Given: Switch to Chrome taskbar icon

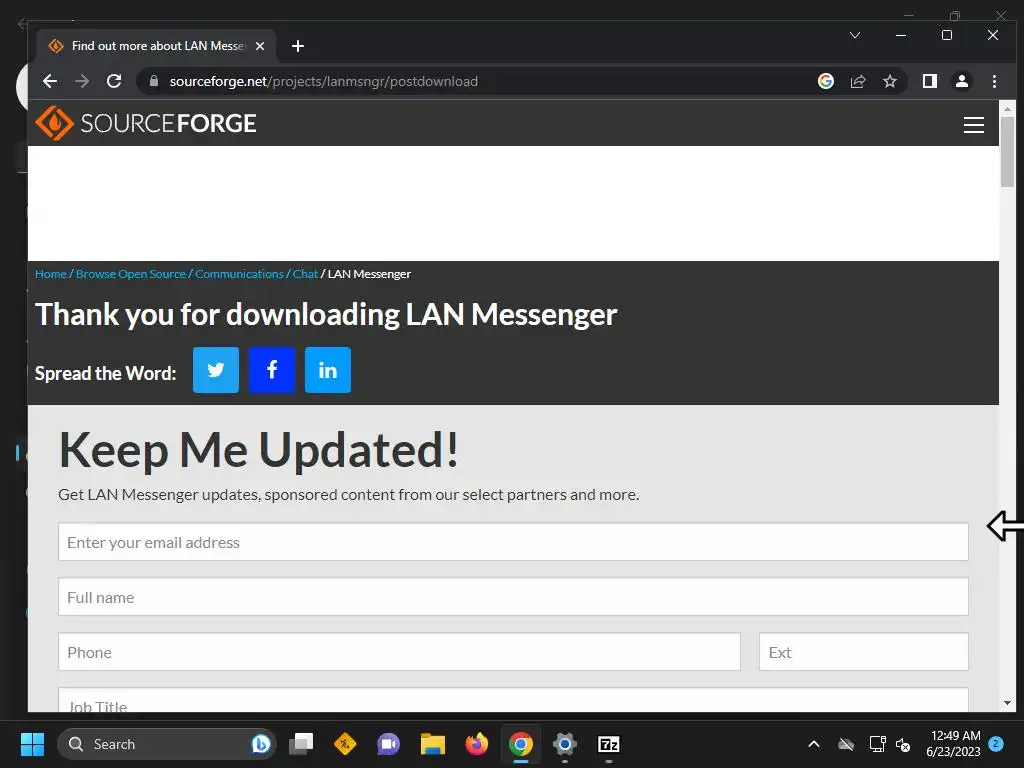Looking at the screenshot, I should 520,744.
